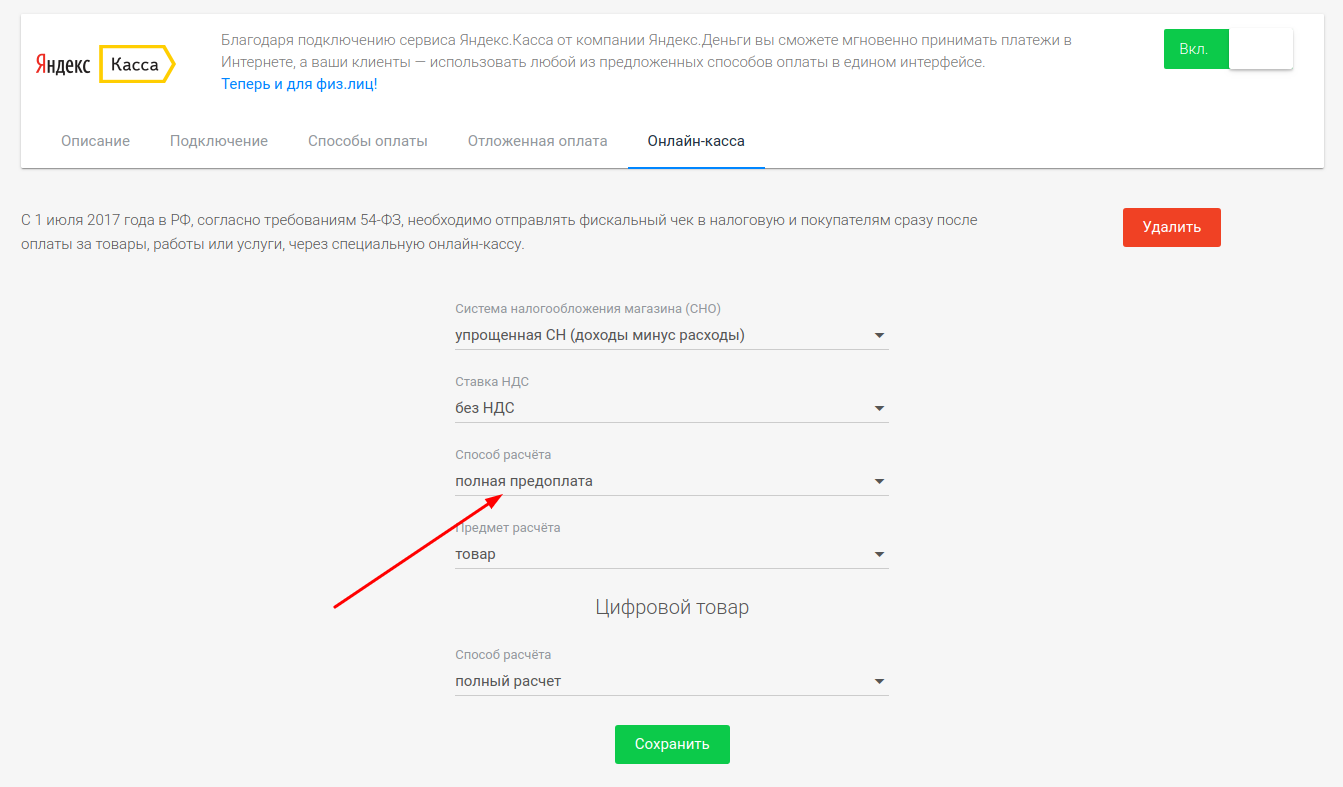Click the red Удалить button
This screenshot has height=787, width=1343.
tap(1172, 227)
